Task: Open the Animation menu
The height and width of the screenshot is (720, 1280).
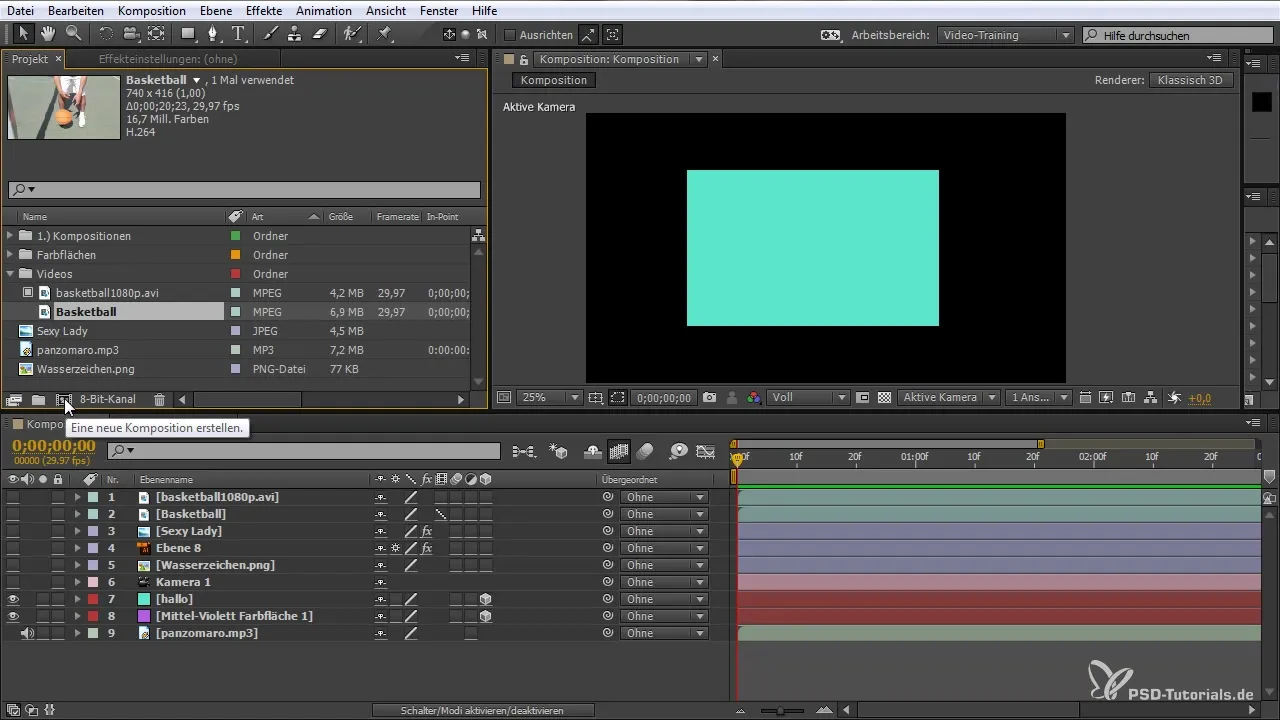Action: (324, 10)
